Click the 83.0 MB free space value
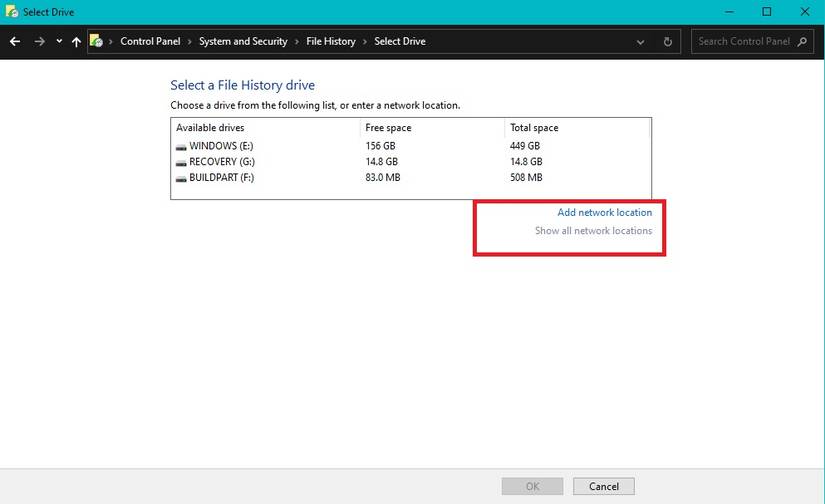This screenshot has width=825, height=504. coord(383,177)
